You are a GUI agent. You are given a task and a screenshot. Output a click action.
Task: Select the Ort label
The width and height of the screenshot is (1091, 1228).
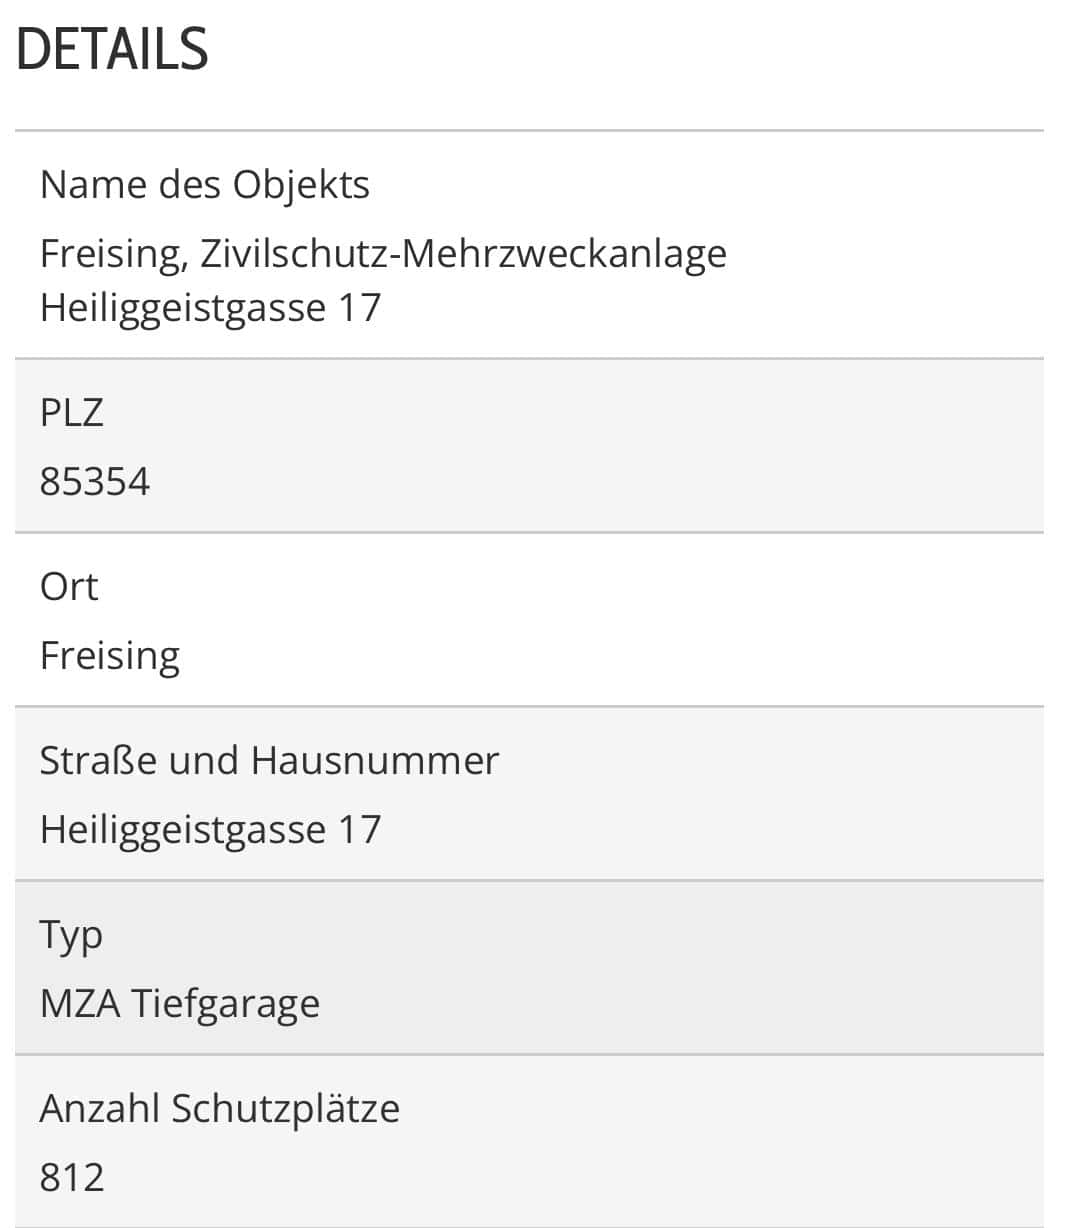click(69, 586)
